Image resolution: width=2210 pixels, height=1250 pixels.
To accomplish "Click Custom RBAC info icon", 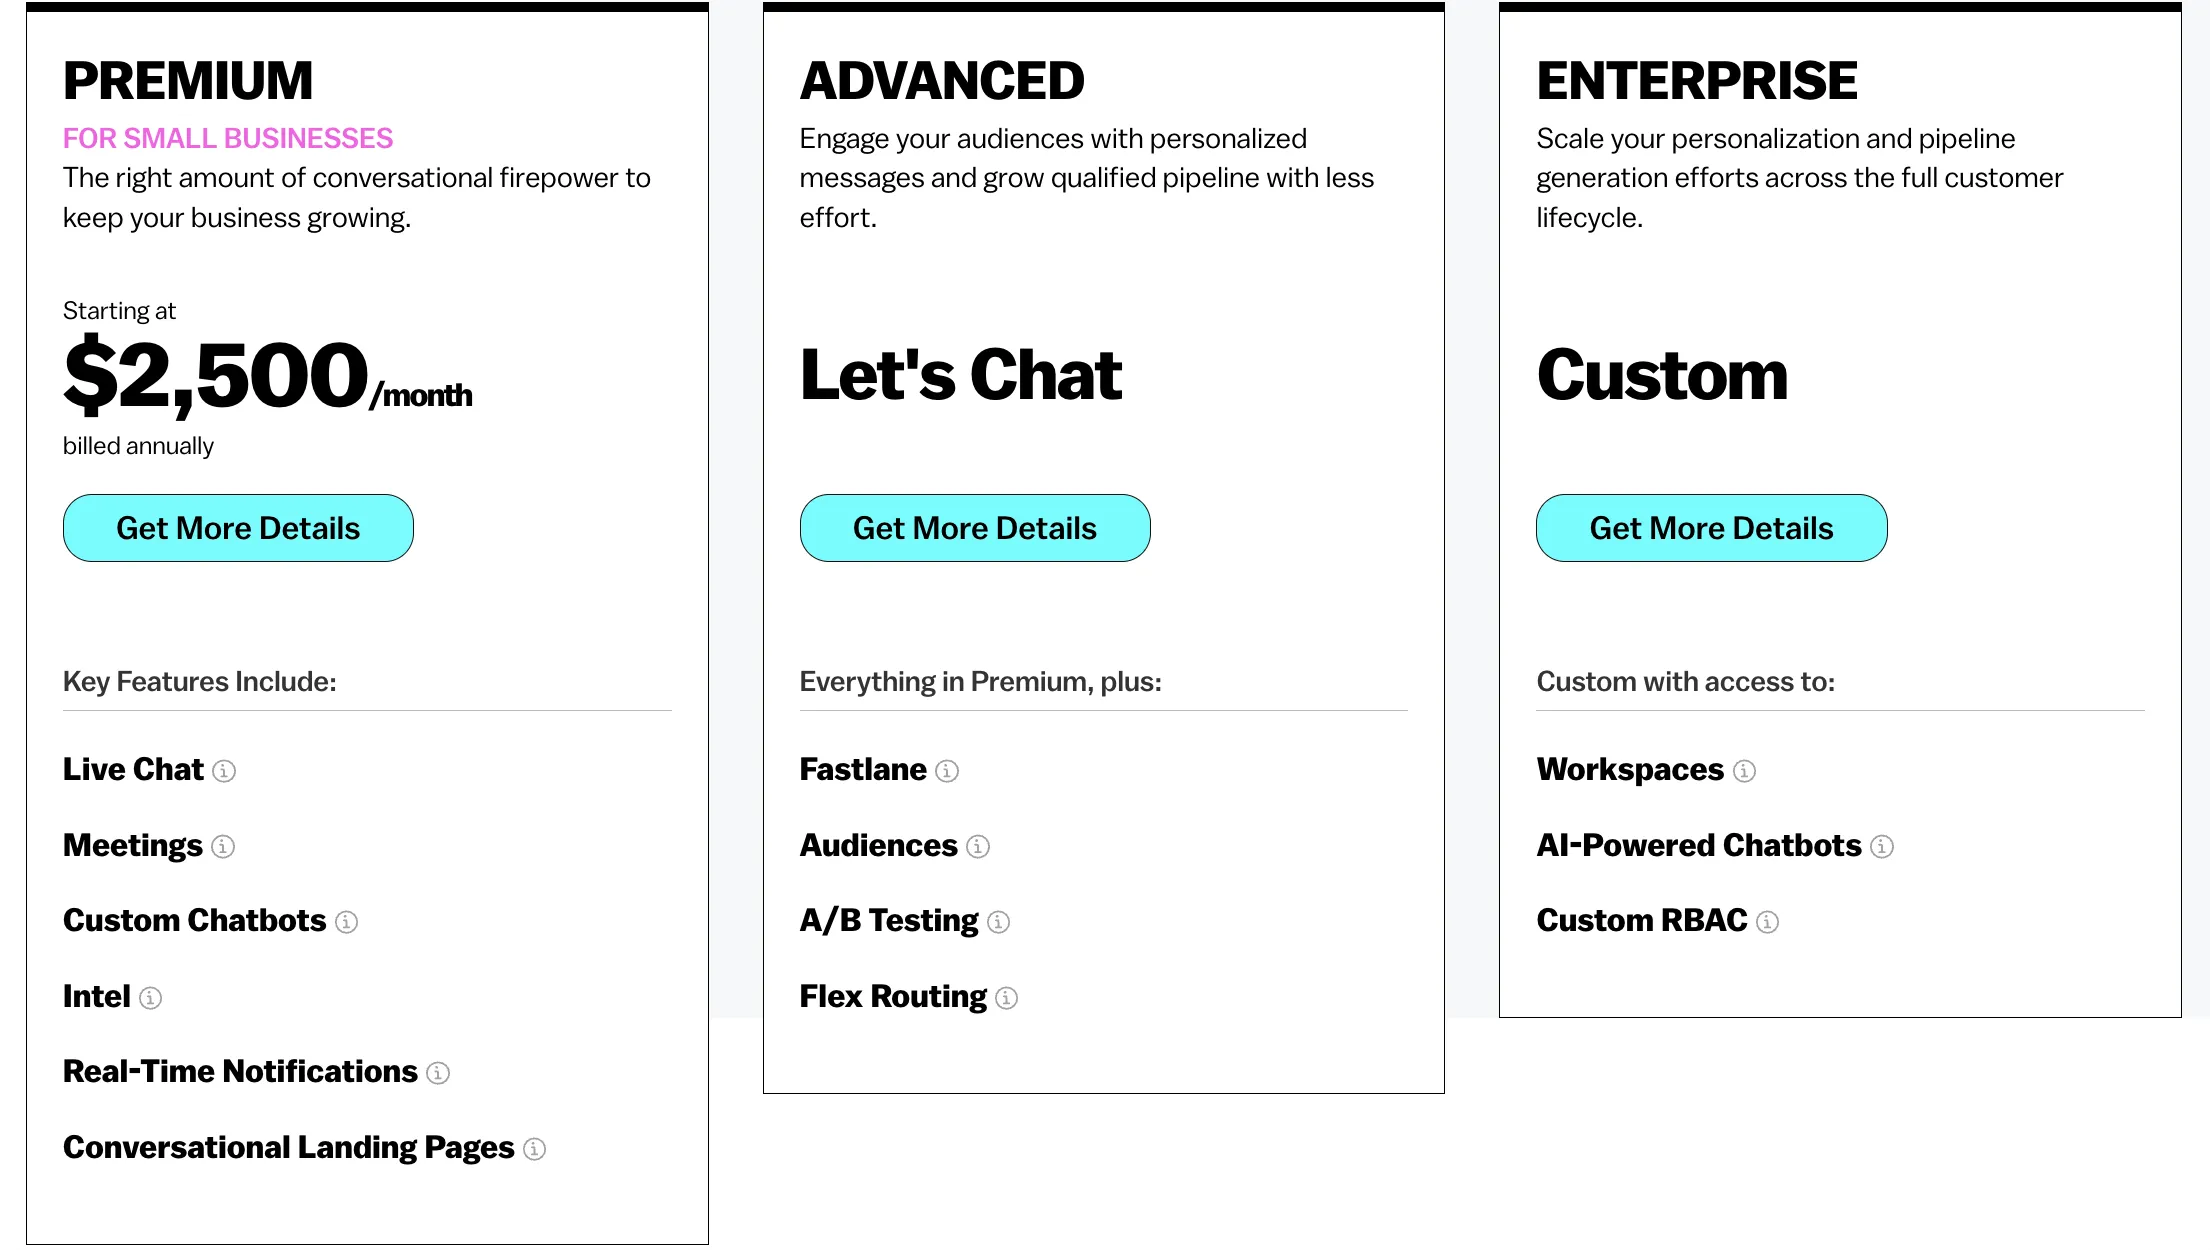I will (1767, 922).
